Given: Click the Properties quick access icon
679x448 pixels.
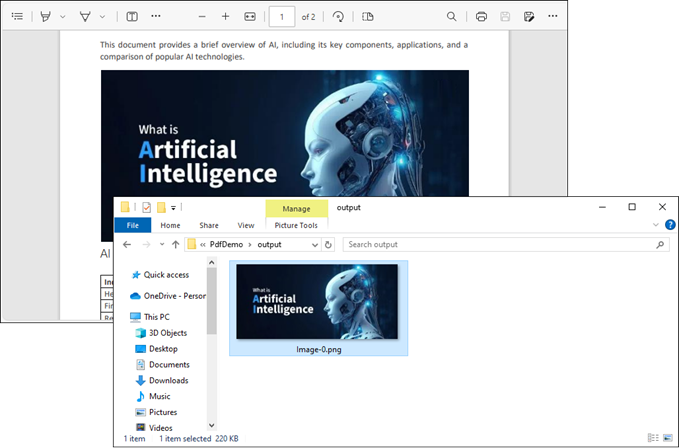Looking at the screenshot, I should point(146,208).
